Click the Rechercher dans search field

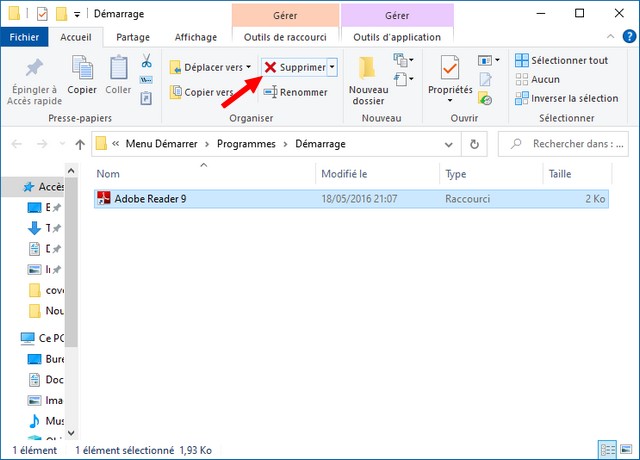point(563,144)
